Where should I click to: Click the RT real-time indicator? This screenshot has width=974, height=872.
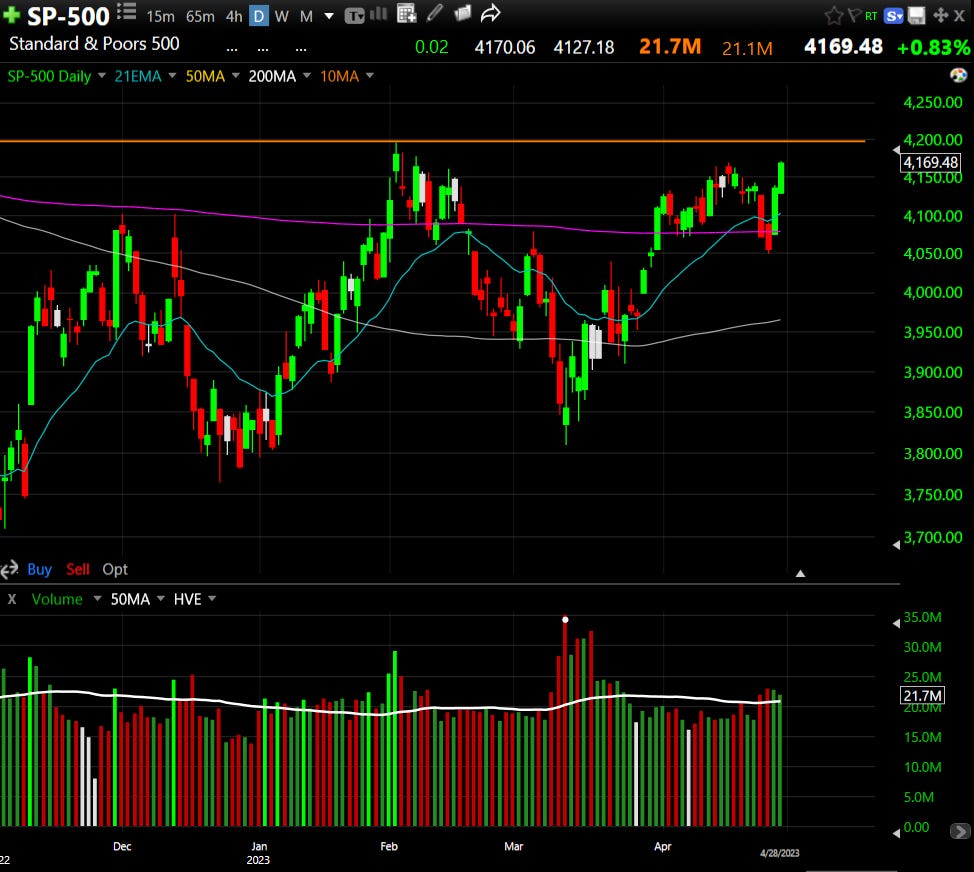[x=871, y=16]
